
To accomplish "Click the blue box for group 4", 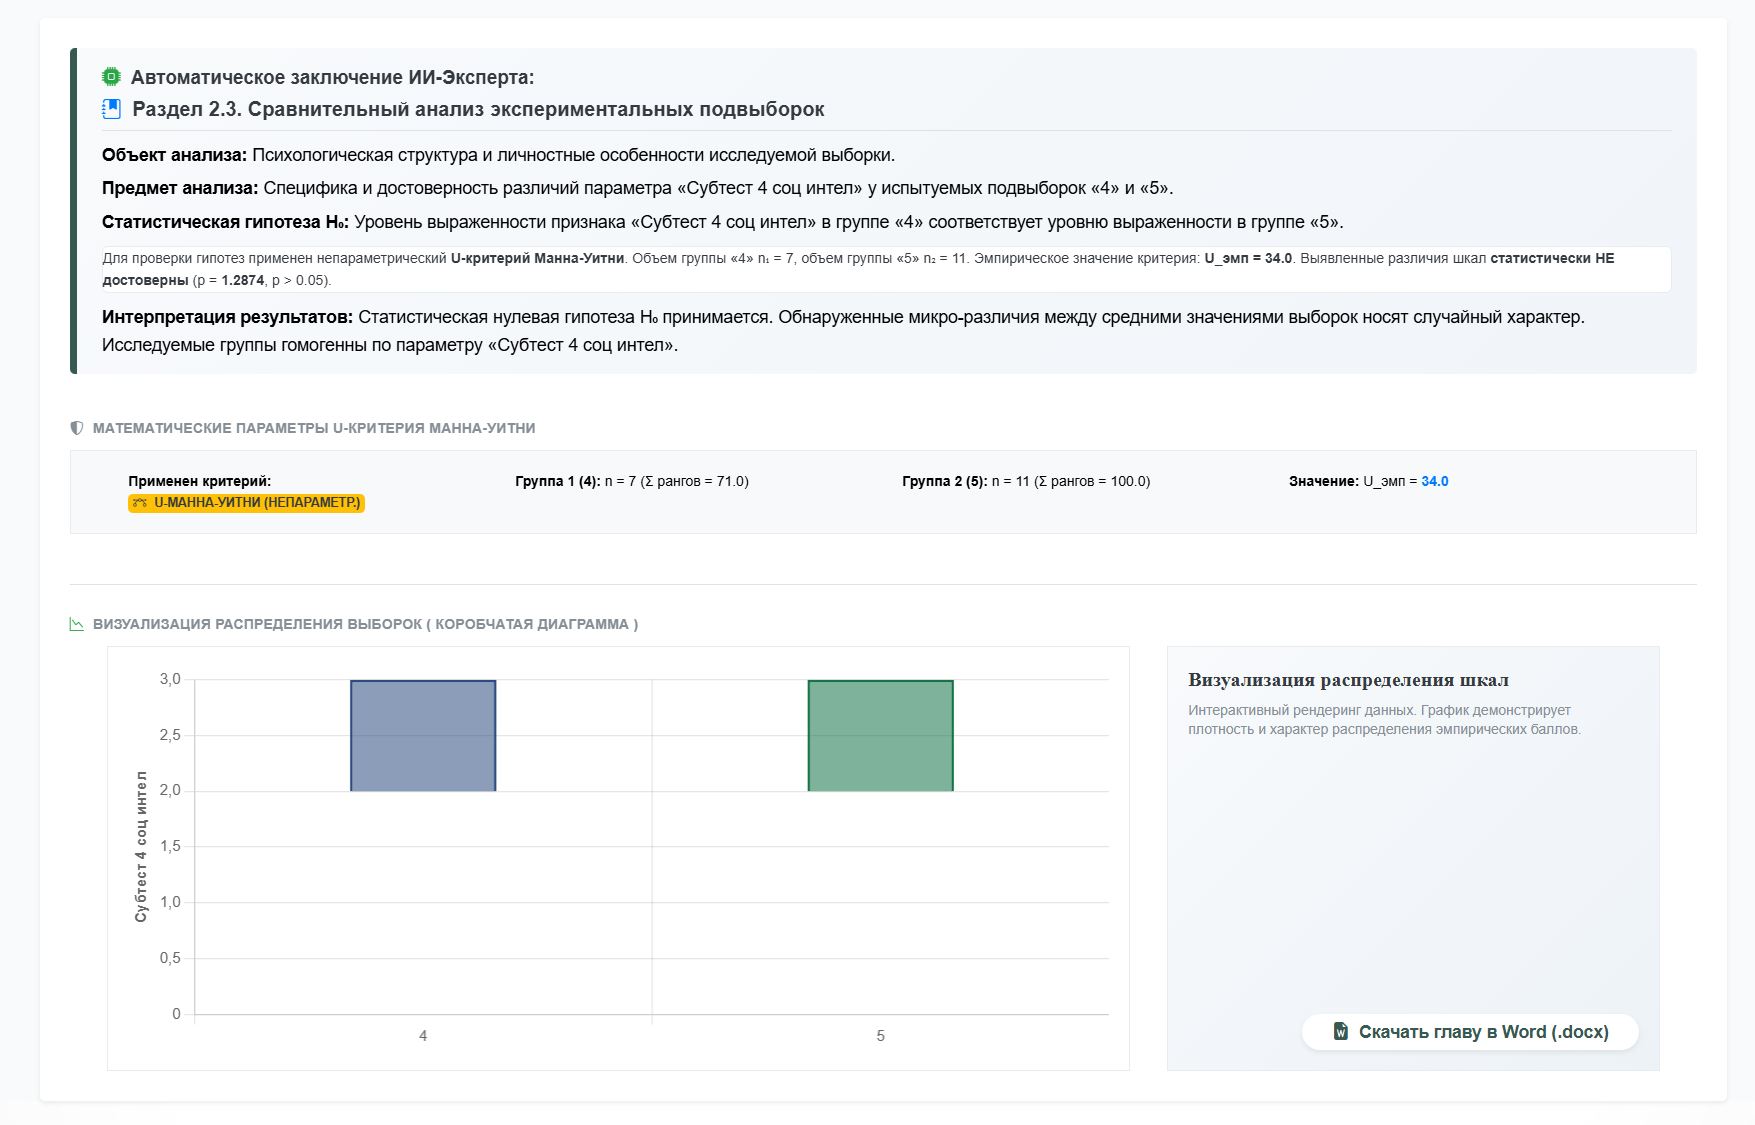I will pos(423,736).
